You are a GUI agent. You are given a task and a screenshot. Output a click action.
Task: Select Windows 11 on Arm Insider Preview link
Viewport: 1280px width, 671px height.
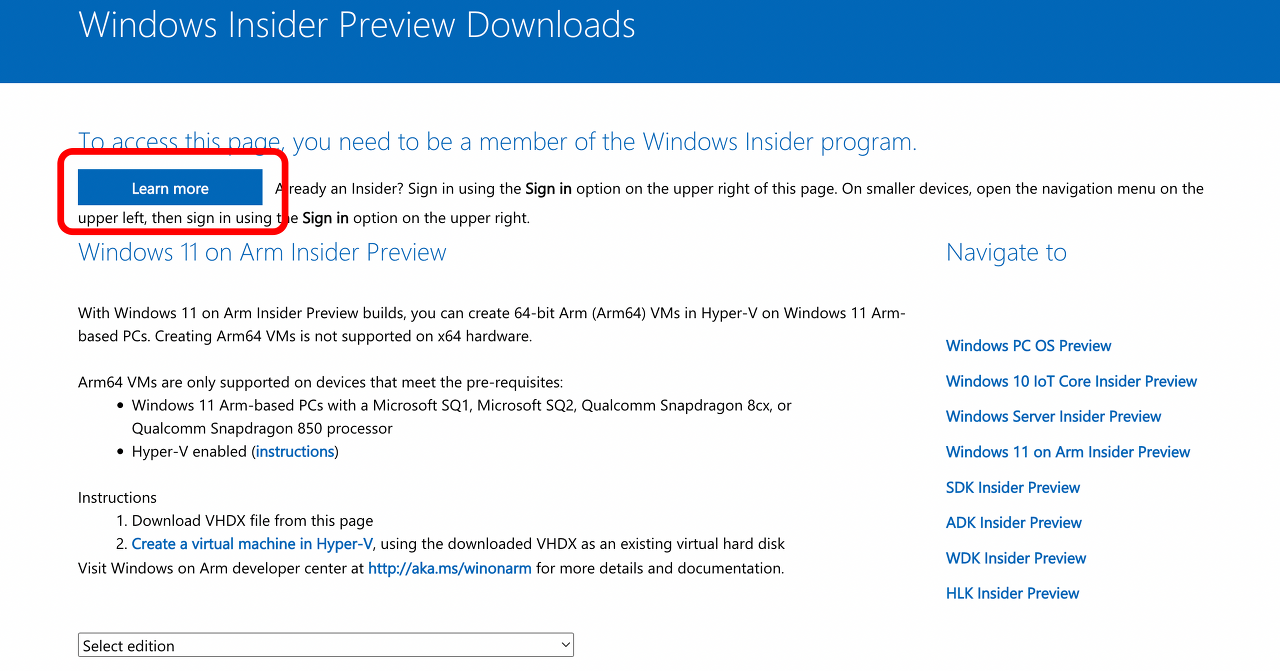1068,451
